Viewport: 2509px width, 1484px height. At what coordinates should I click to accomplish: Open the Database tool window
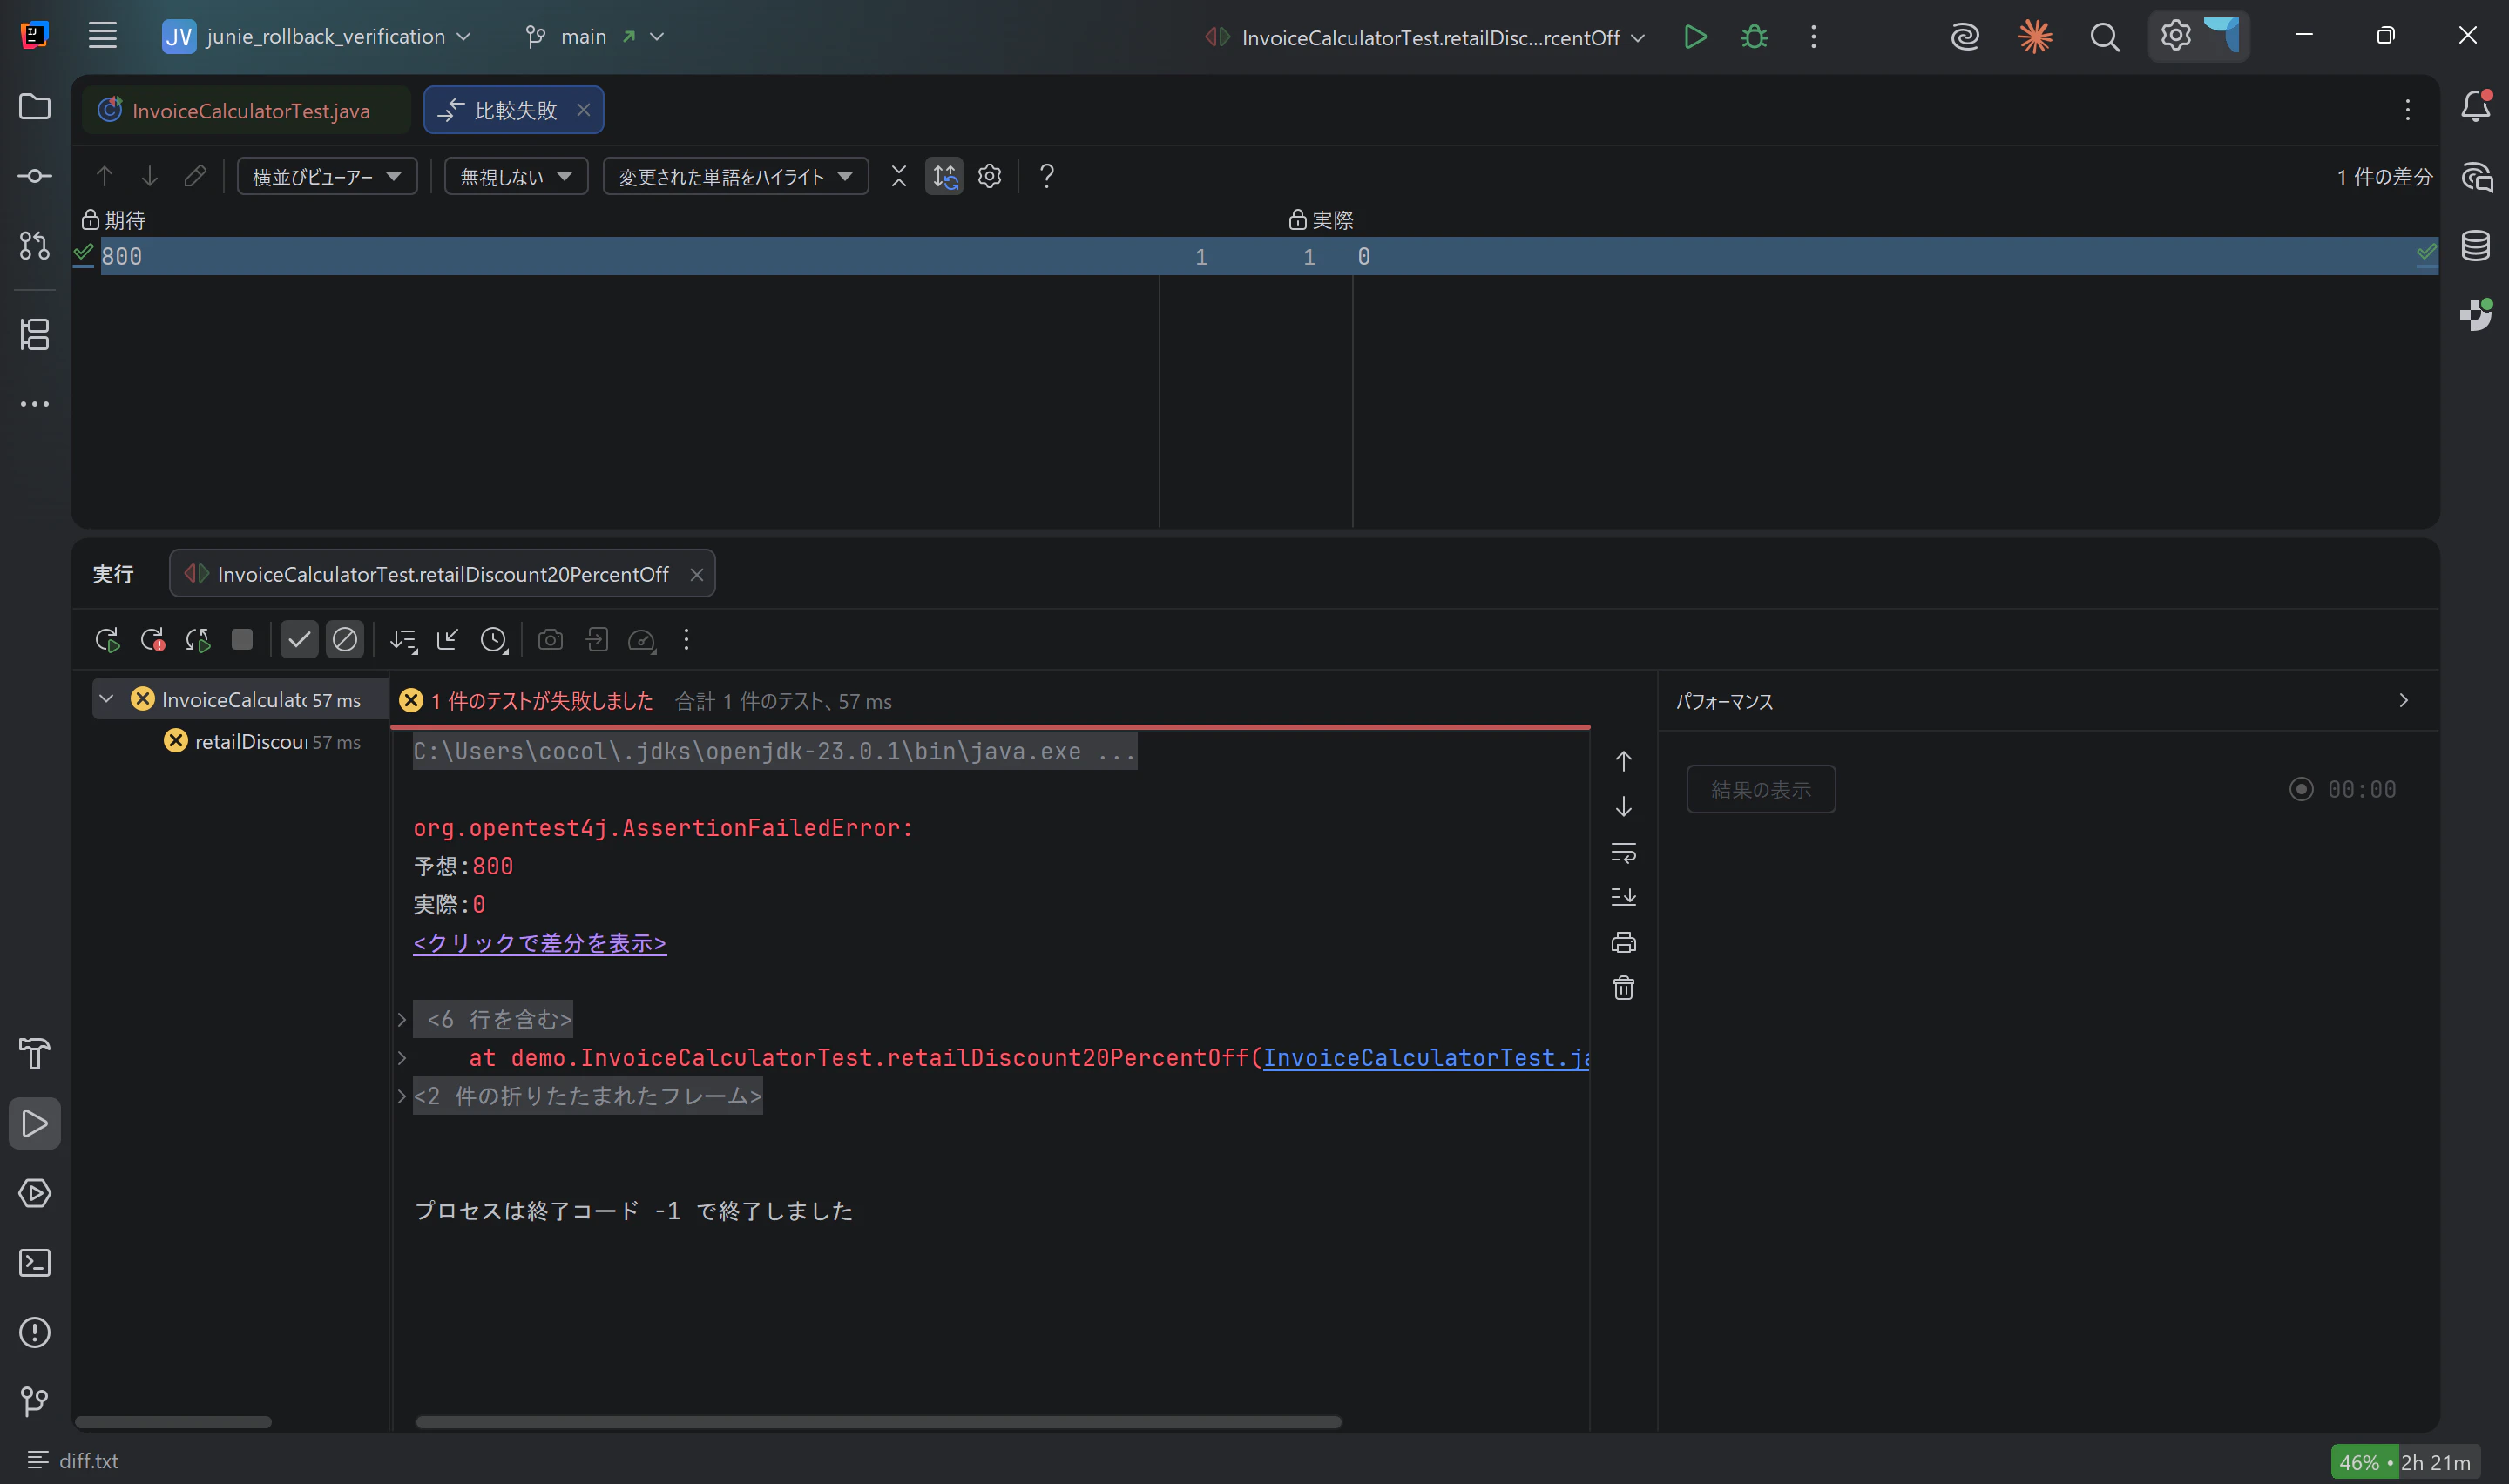(x=2476, y=245)
